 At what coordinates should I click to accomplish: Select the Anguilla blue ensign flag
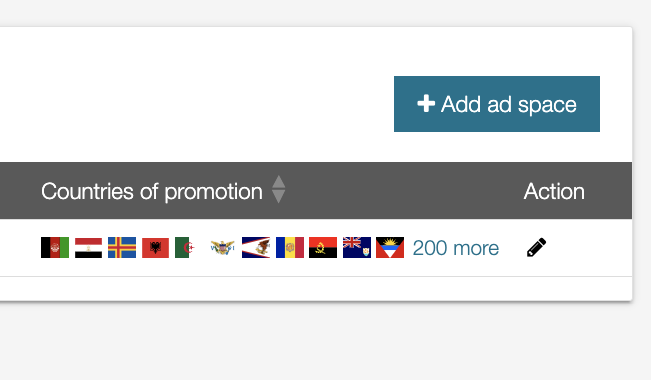pos(357,248)
